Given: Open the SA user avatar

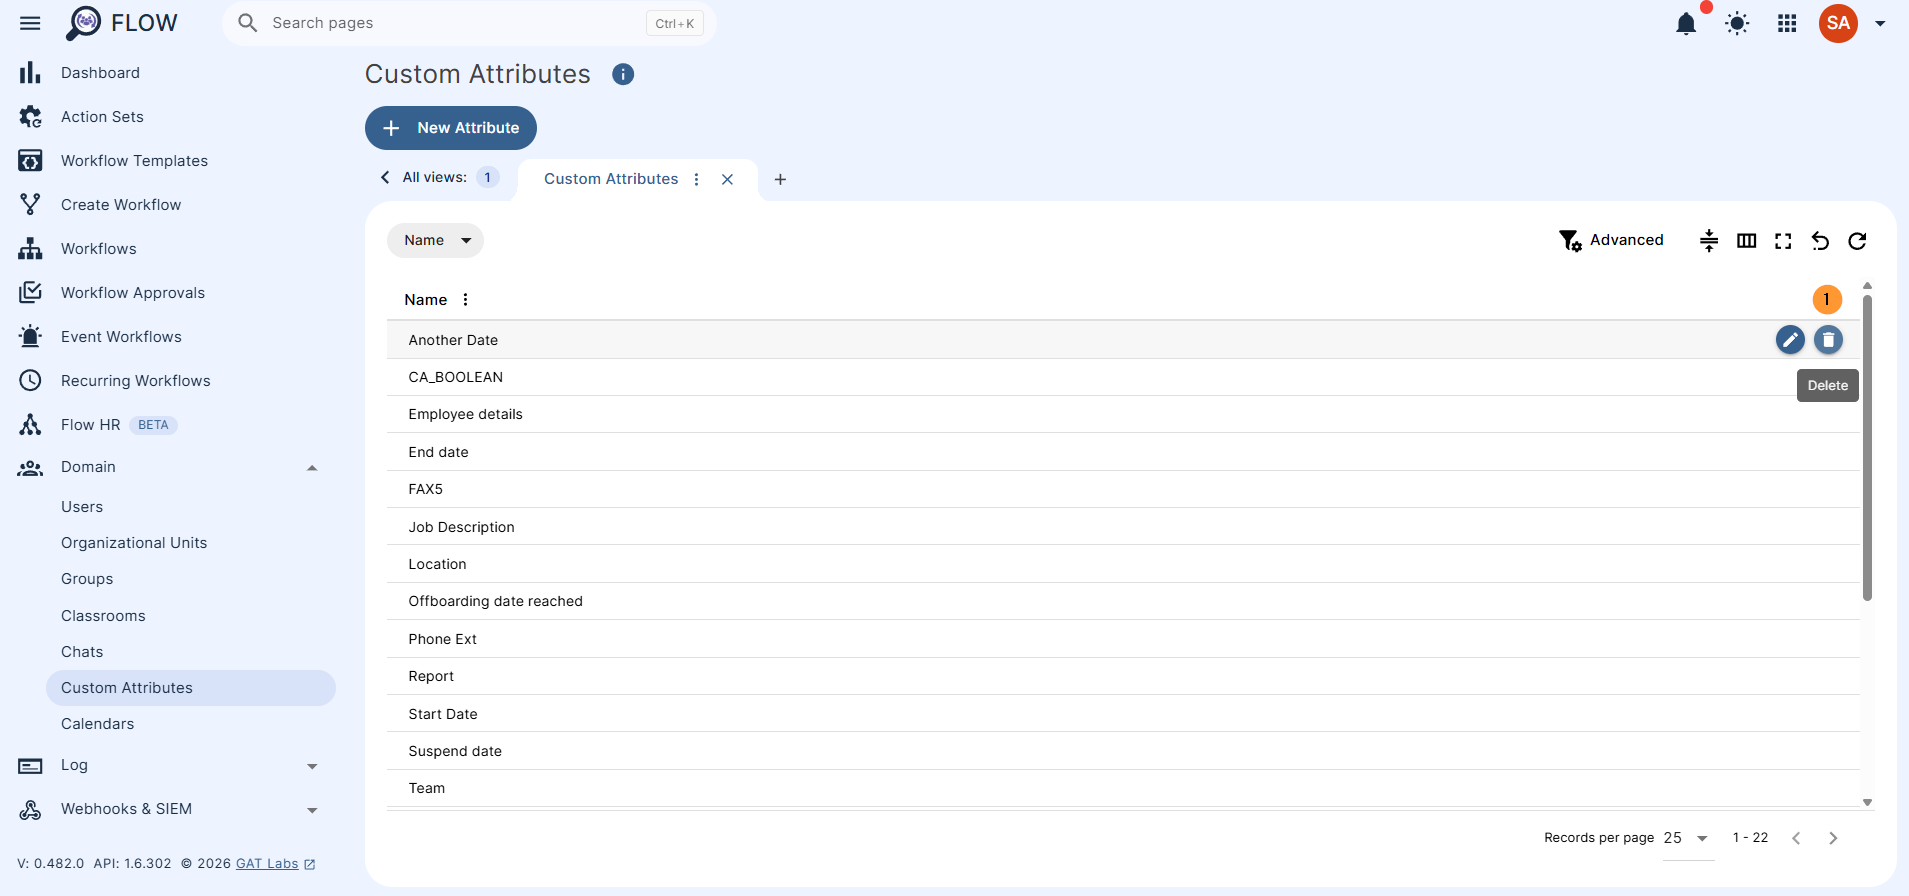Looking at the screenshot, I should (1838, 23).
